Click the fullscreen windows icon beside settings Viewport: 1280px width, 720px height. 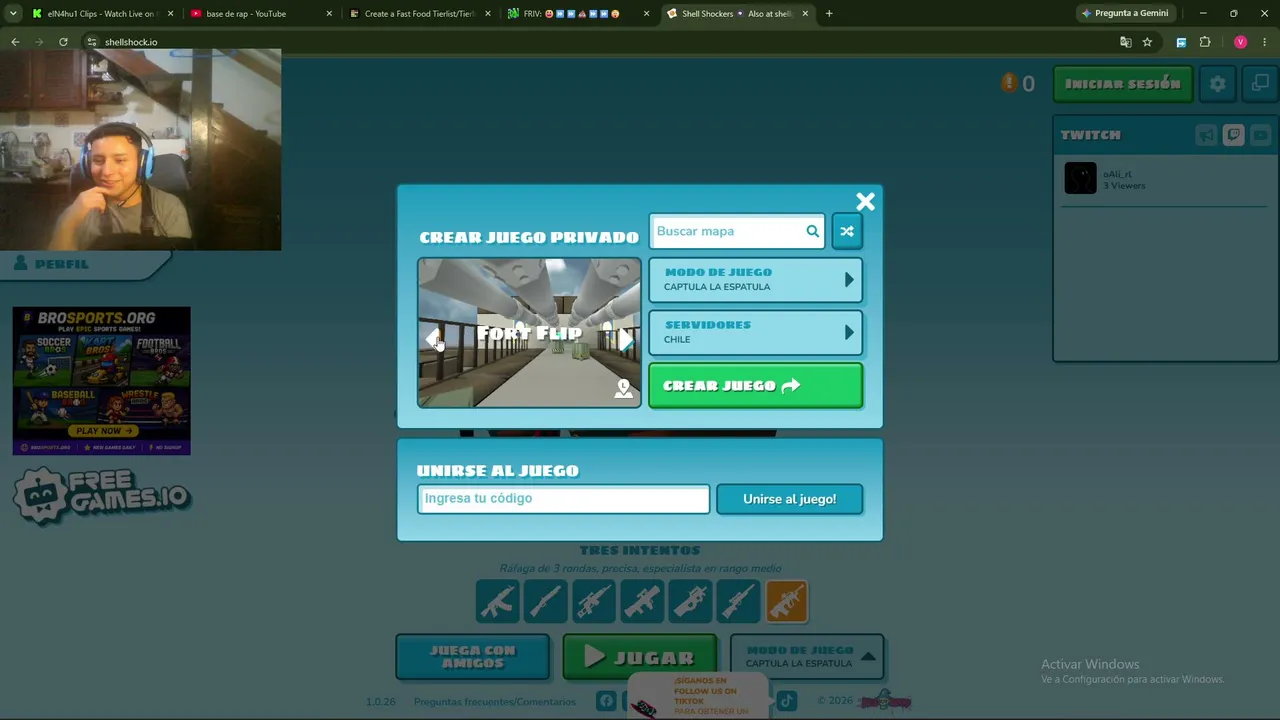(1260, 84)
